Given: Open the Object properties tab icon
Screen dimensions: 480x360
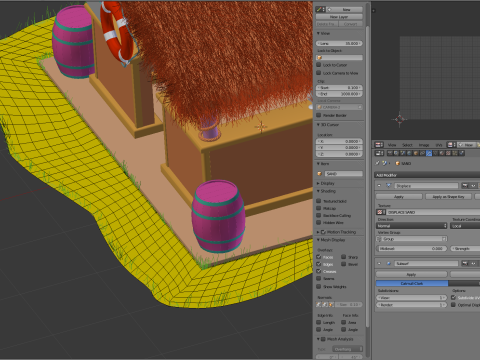Looking at the screenshot, I should point(416,153).
